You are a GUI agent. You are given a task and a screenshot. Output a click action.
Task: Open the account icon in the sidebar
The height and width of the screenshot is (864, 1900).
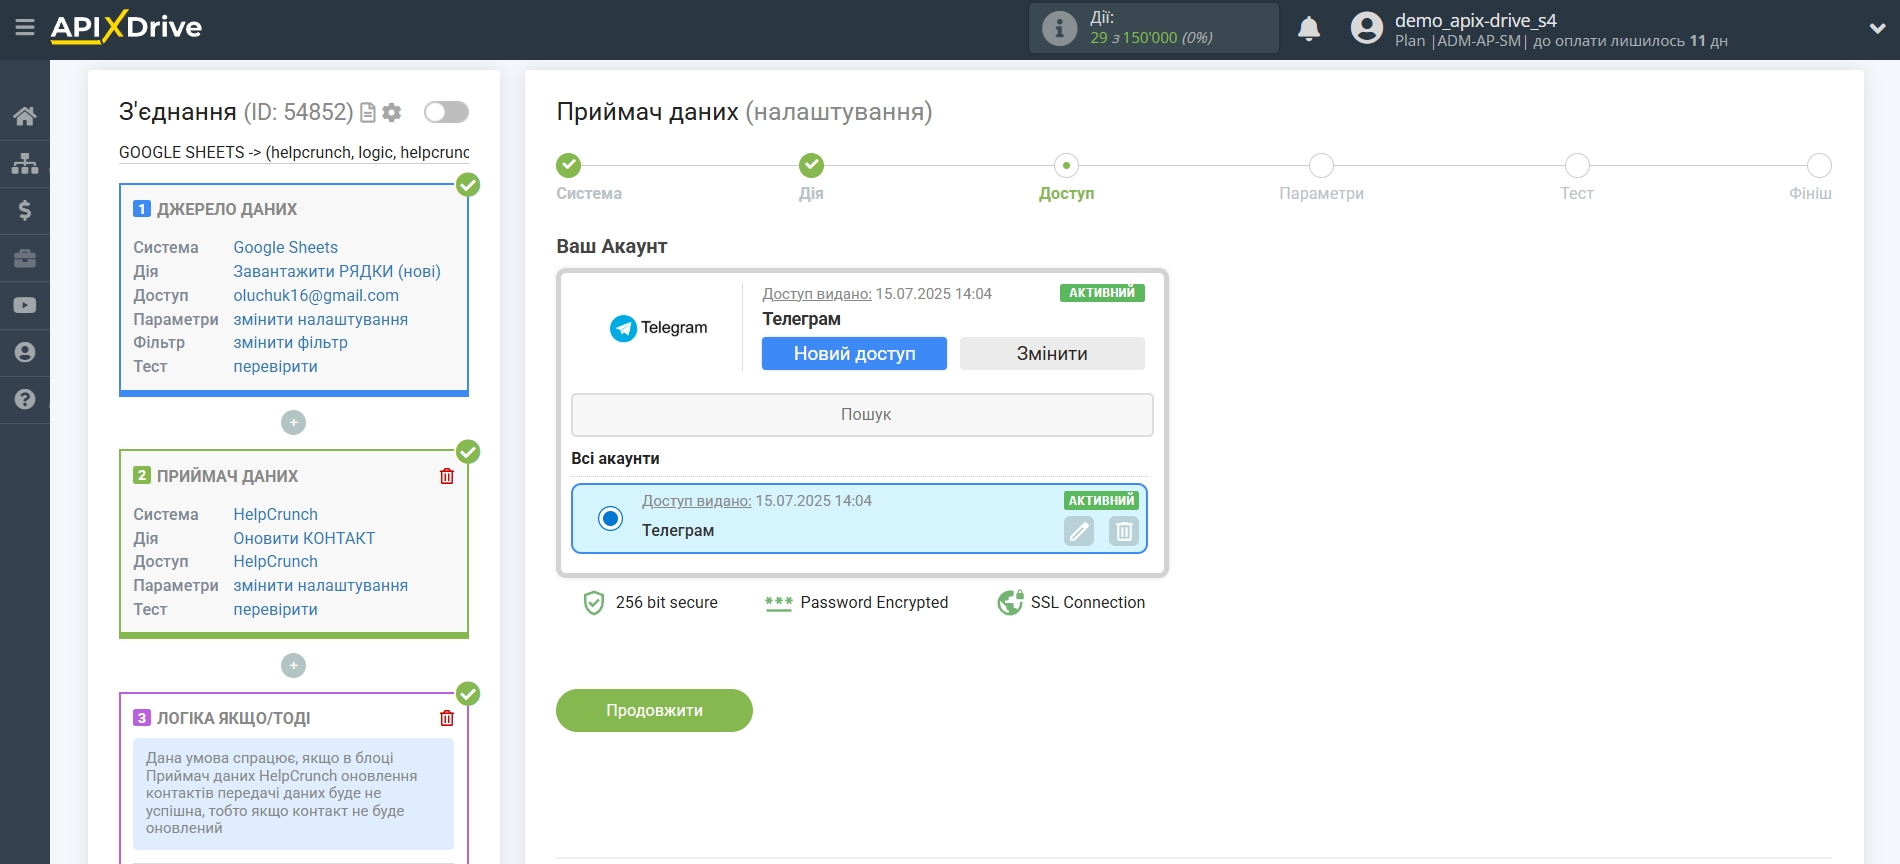[x=25, y=352]
